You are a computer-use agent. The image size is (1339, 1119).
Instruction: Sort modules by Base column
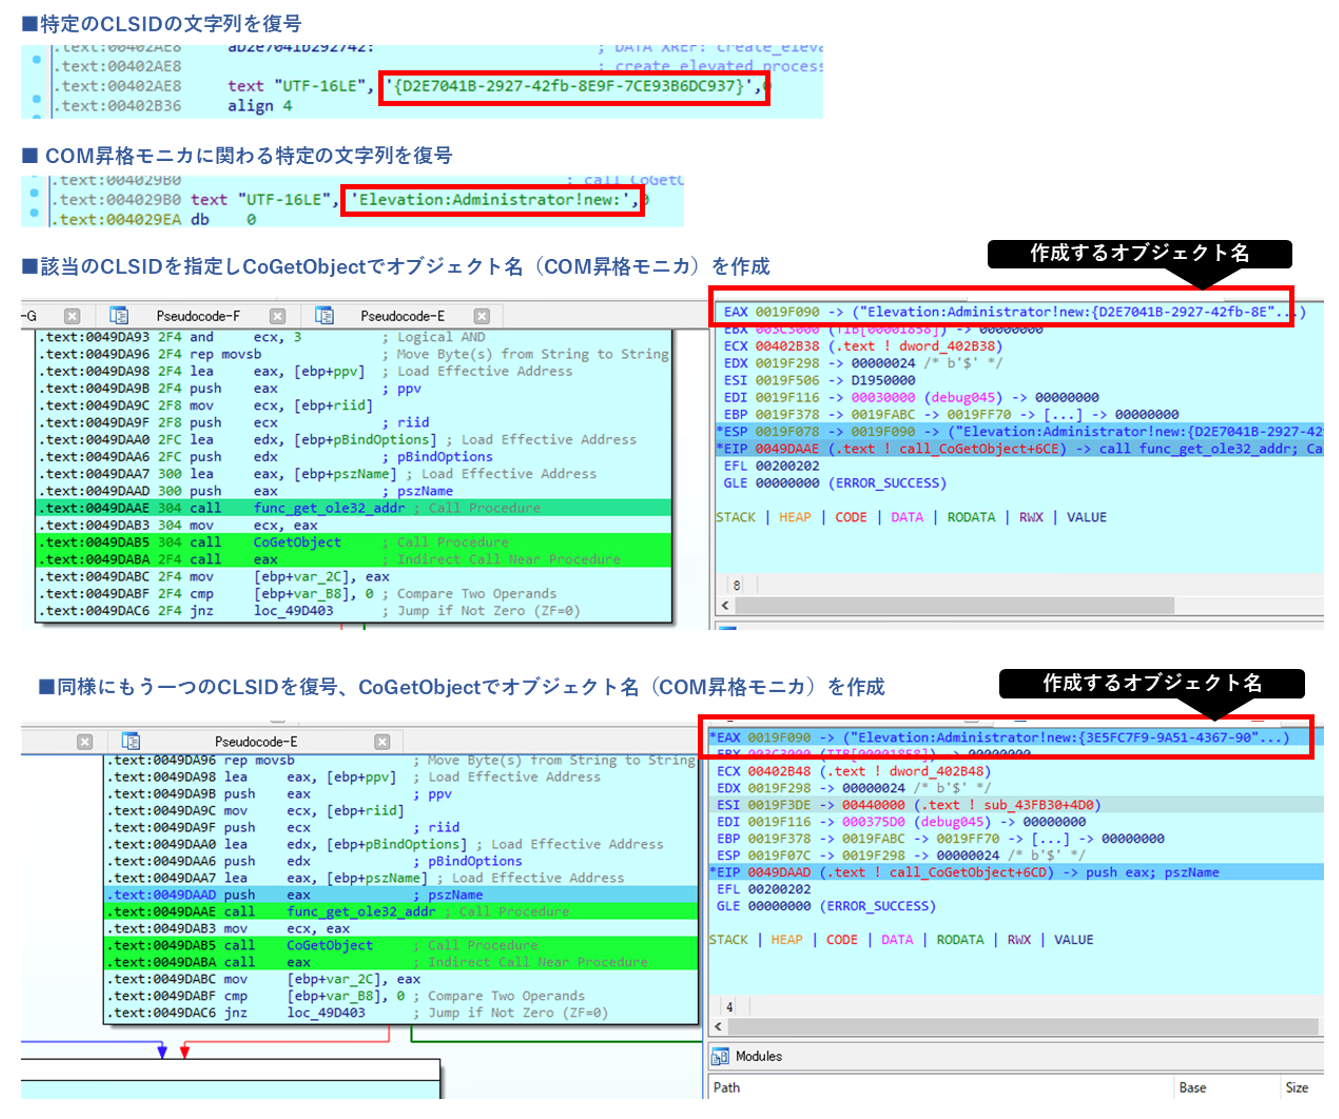tap(1192, 1088)
